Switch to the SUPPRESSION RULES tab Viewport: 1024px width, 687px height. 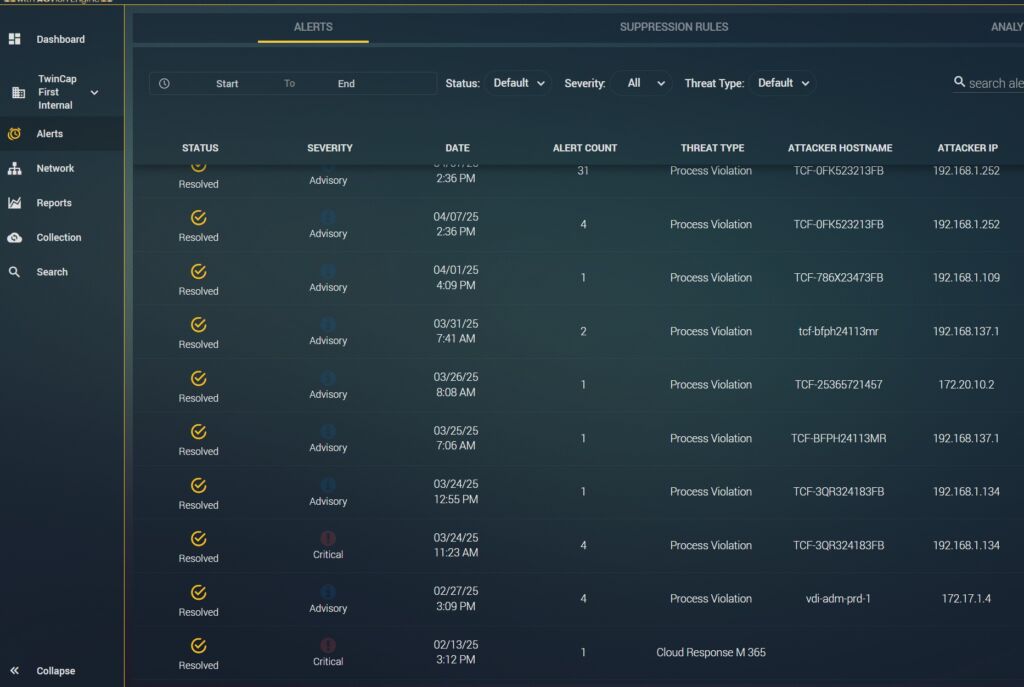point(673,27)
